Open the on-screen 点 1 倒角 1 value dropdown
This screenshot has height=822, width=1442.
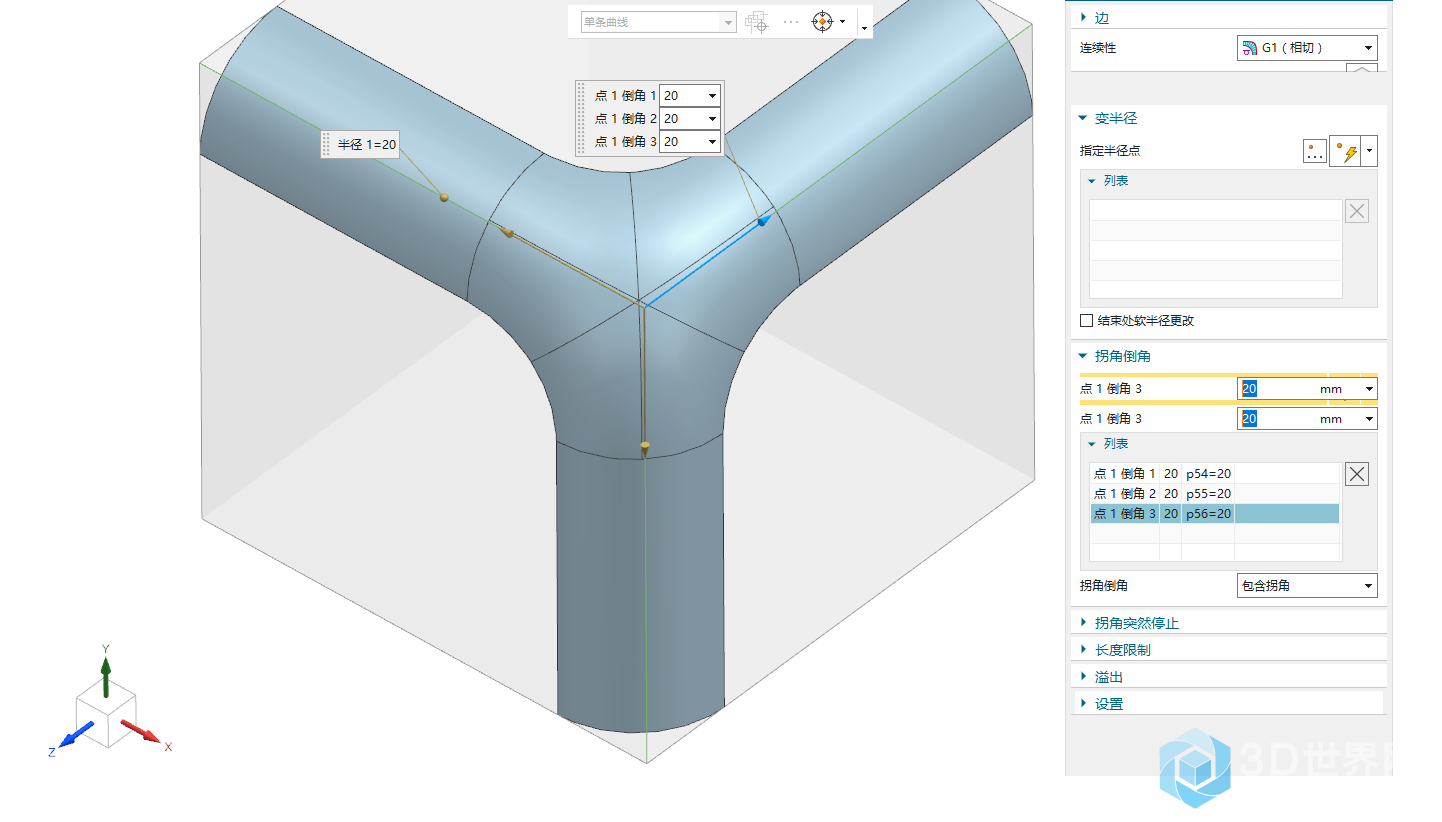tap(712, 96)
